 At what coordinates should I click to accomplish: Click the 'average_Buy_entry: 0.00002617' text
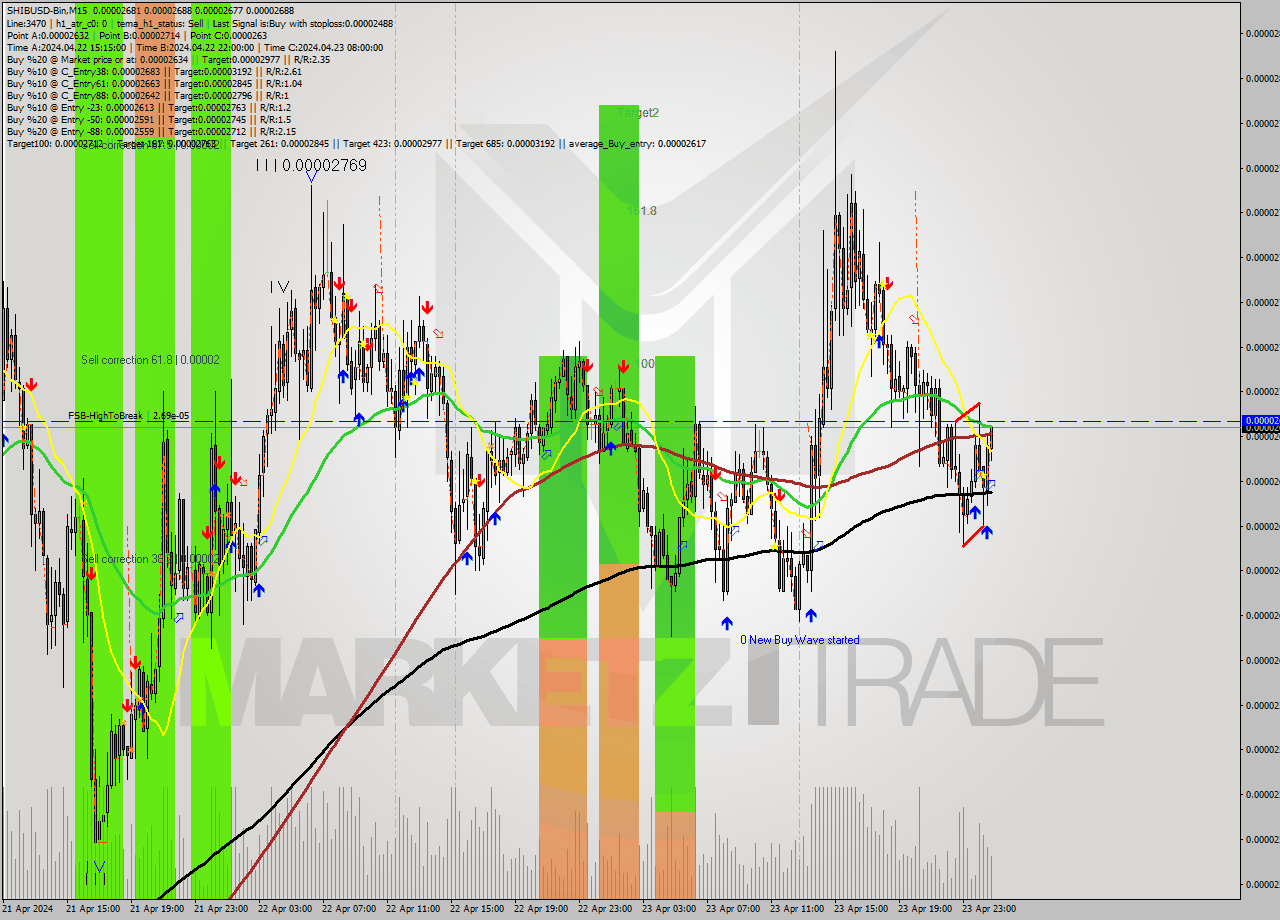pyautogui.click(x=639, y=143)
